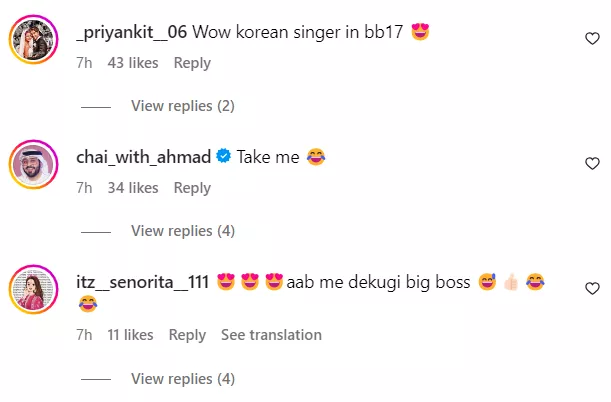View the 11 likes on the last comment
The width and height of the screenshot is (611, 402).
tap(130, 335)
